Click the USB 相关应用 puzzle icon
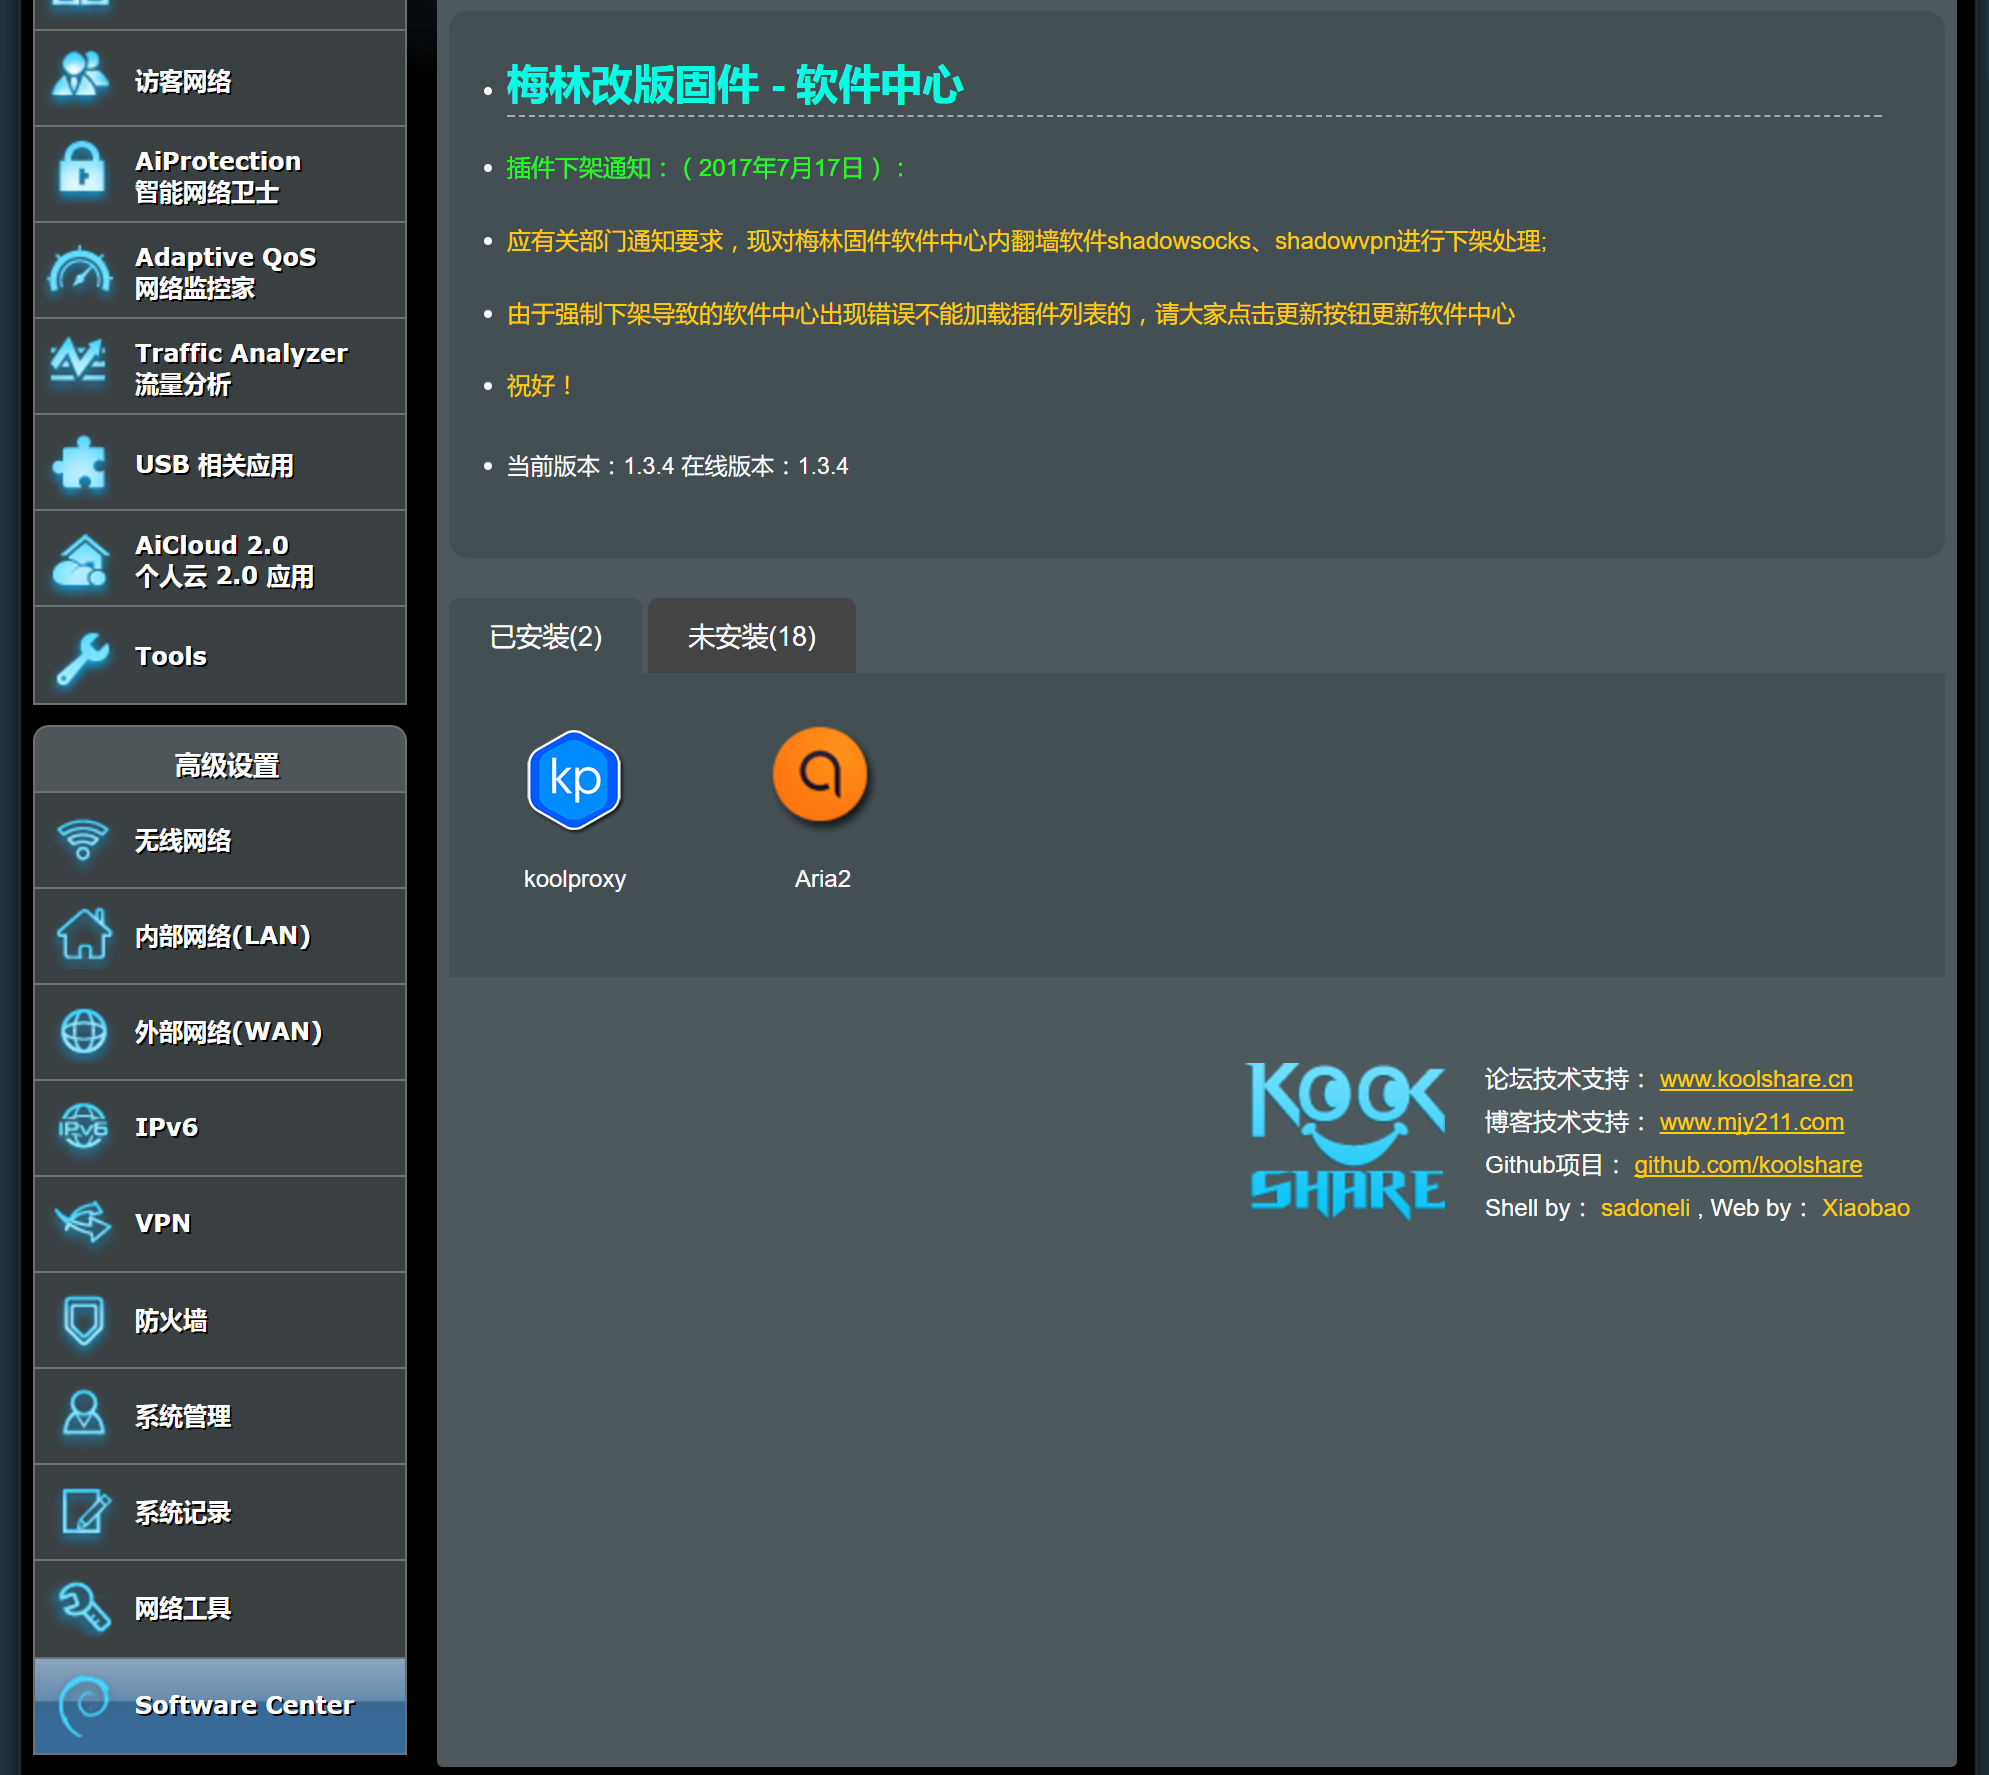Viewport: 1989px width, 1775px height. 80,464
